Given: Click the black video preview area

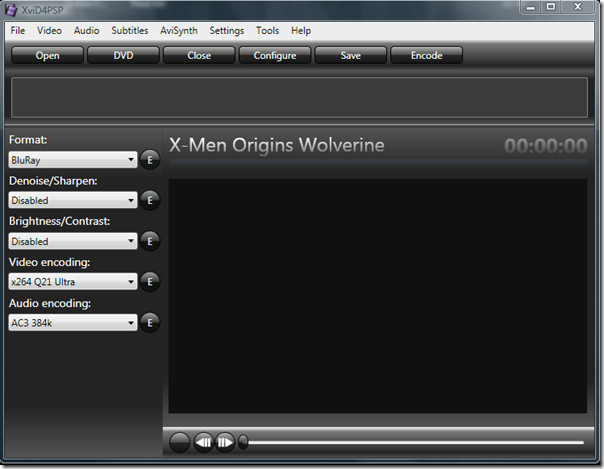Looking at the screenshot, I should [x=378, y=296].
